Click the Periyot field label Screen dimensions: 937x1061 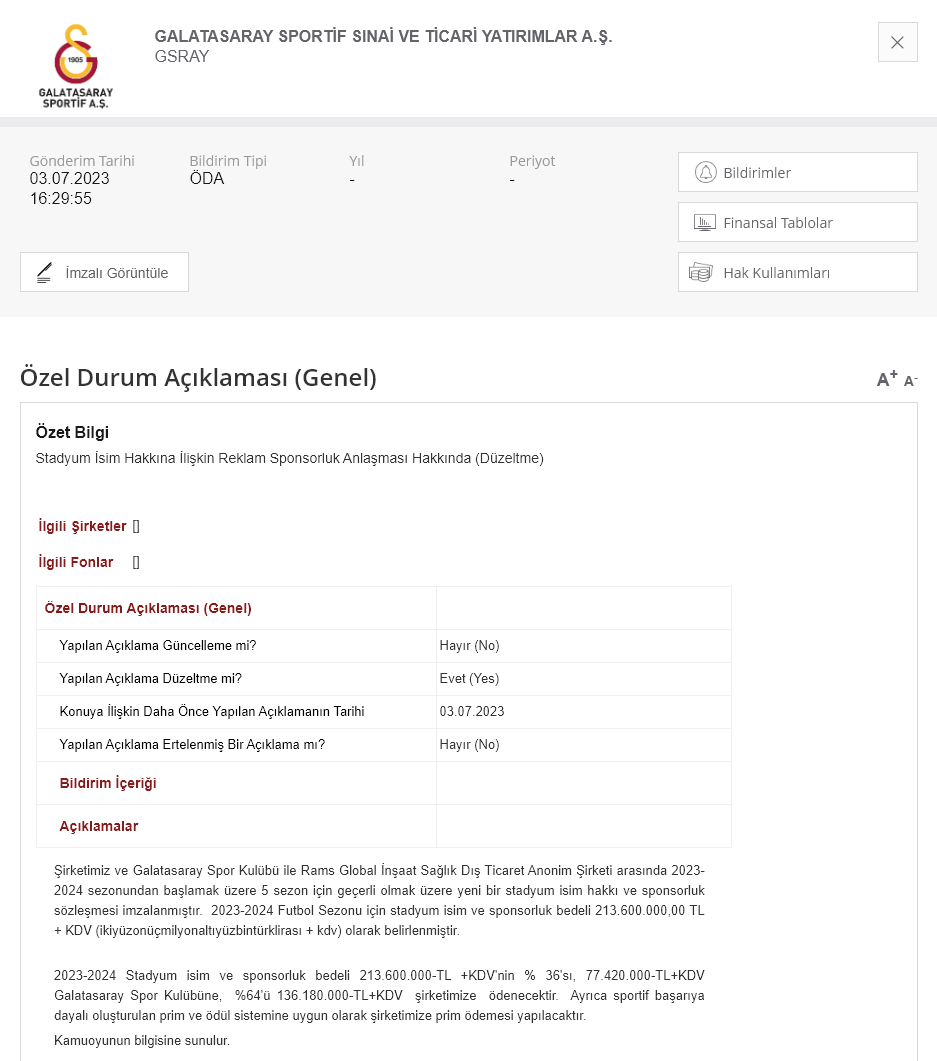532,161
